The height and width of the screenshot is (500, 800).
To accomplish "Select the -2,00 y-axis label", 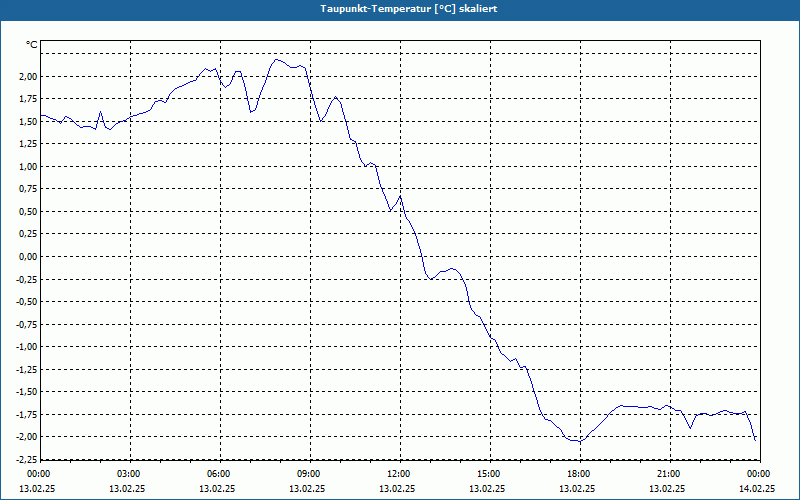I will coord(28,437).
